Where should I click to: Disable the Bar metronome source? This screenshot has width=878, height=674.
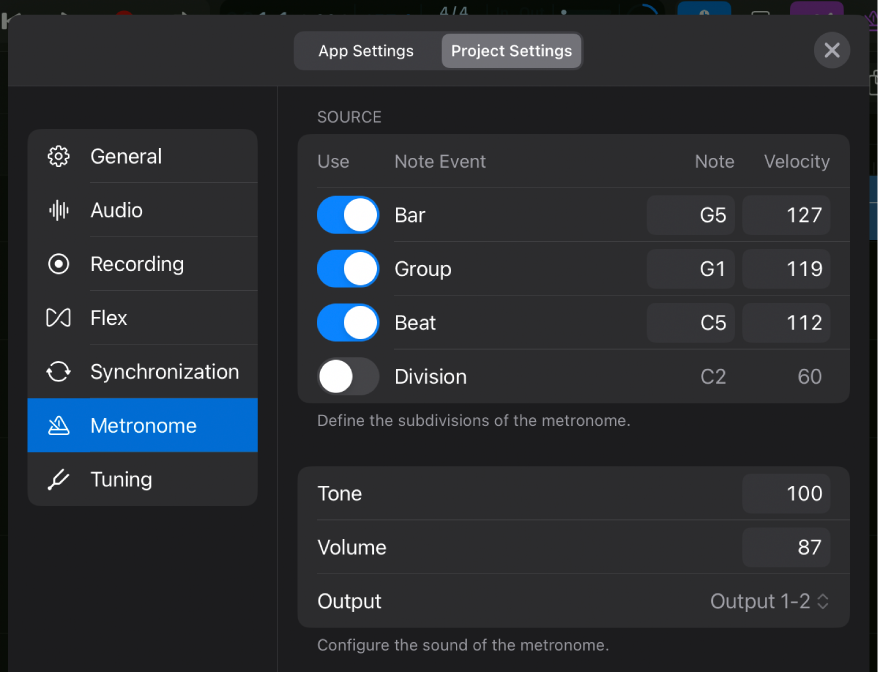coord(347,214)
